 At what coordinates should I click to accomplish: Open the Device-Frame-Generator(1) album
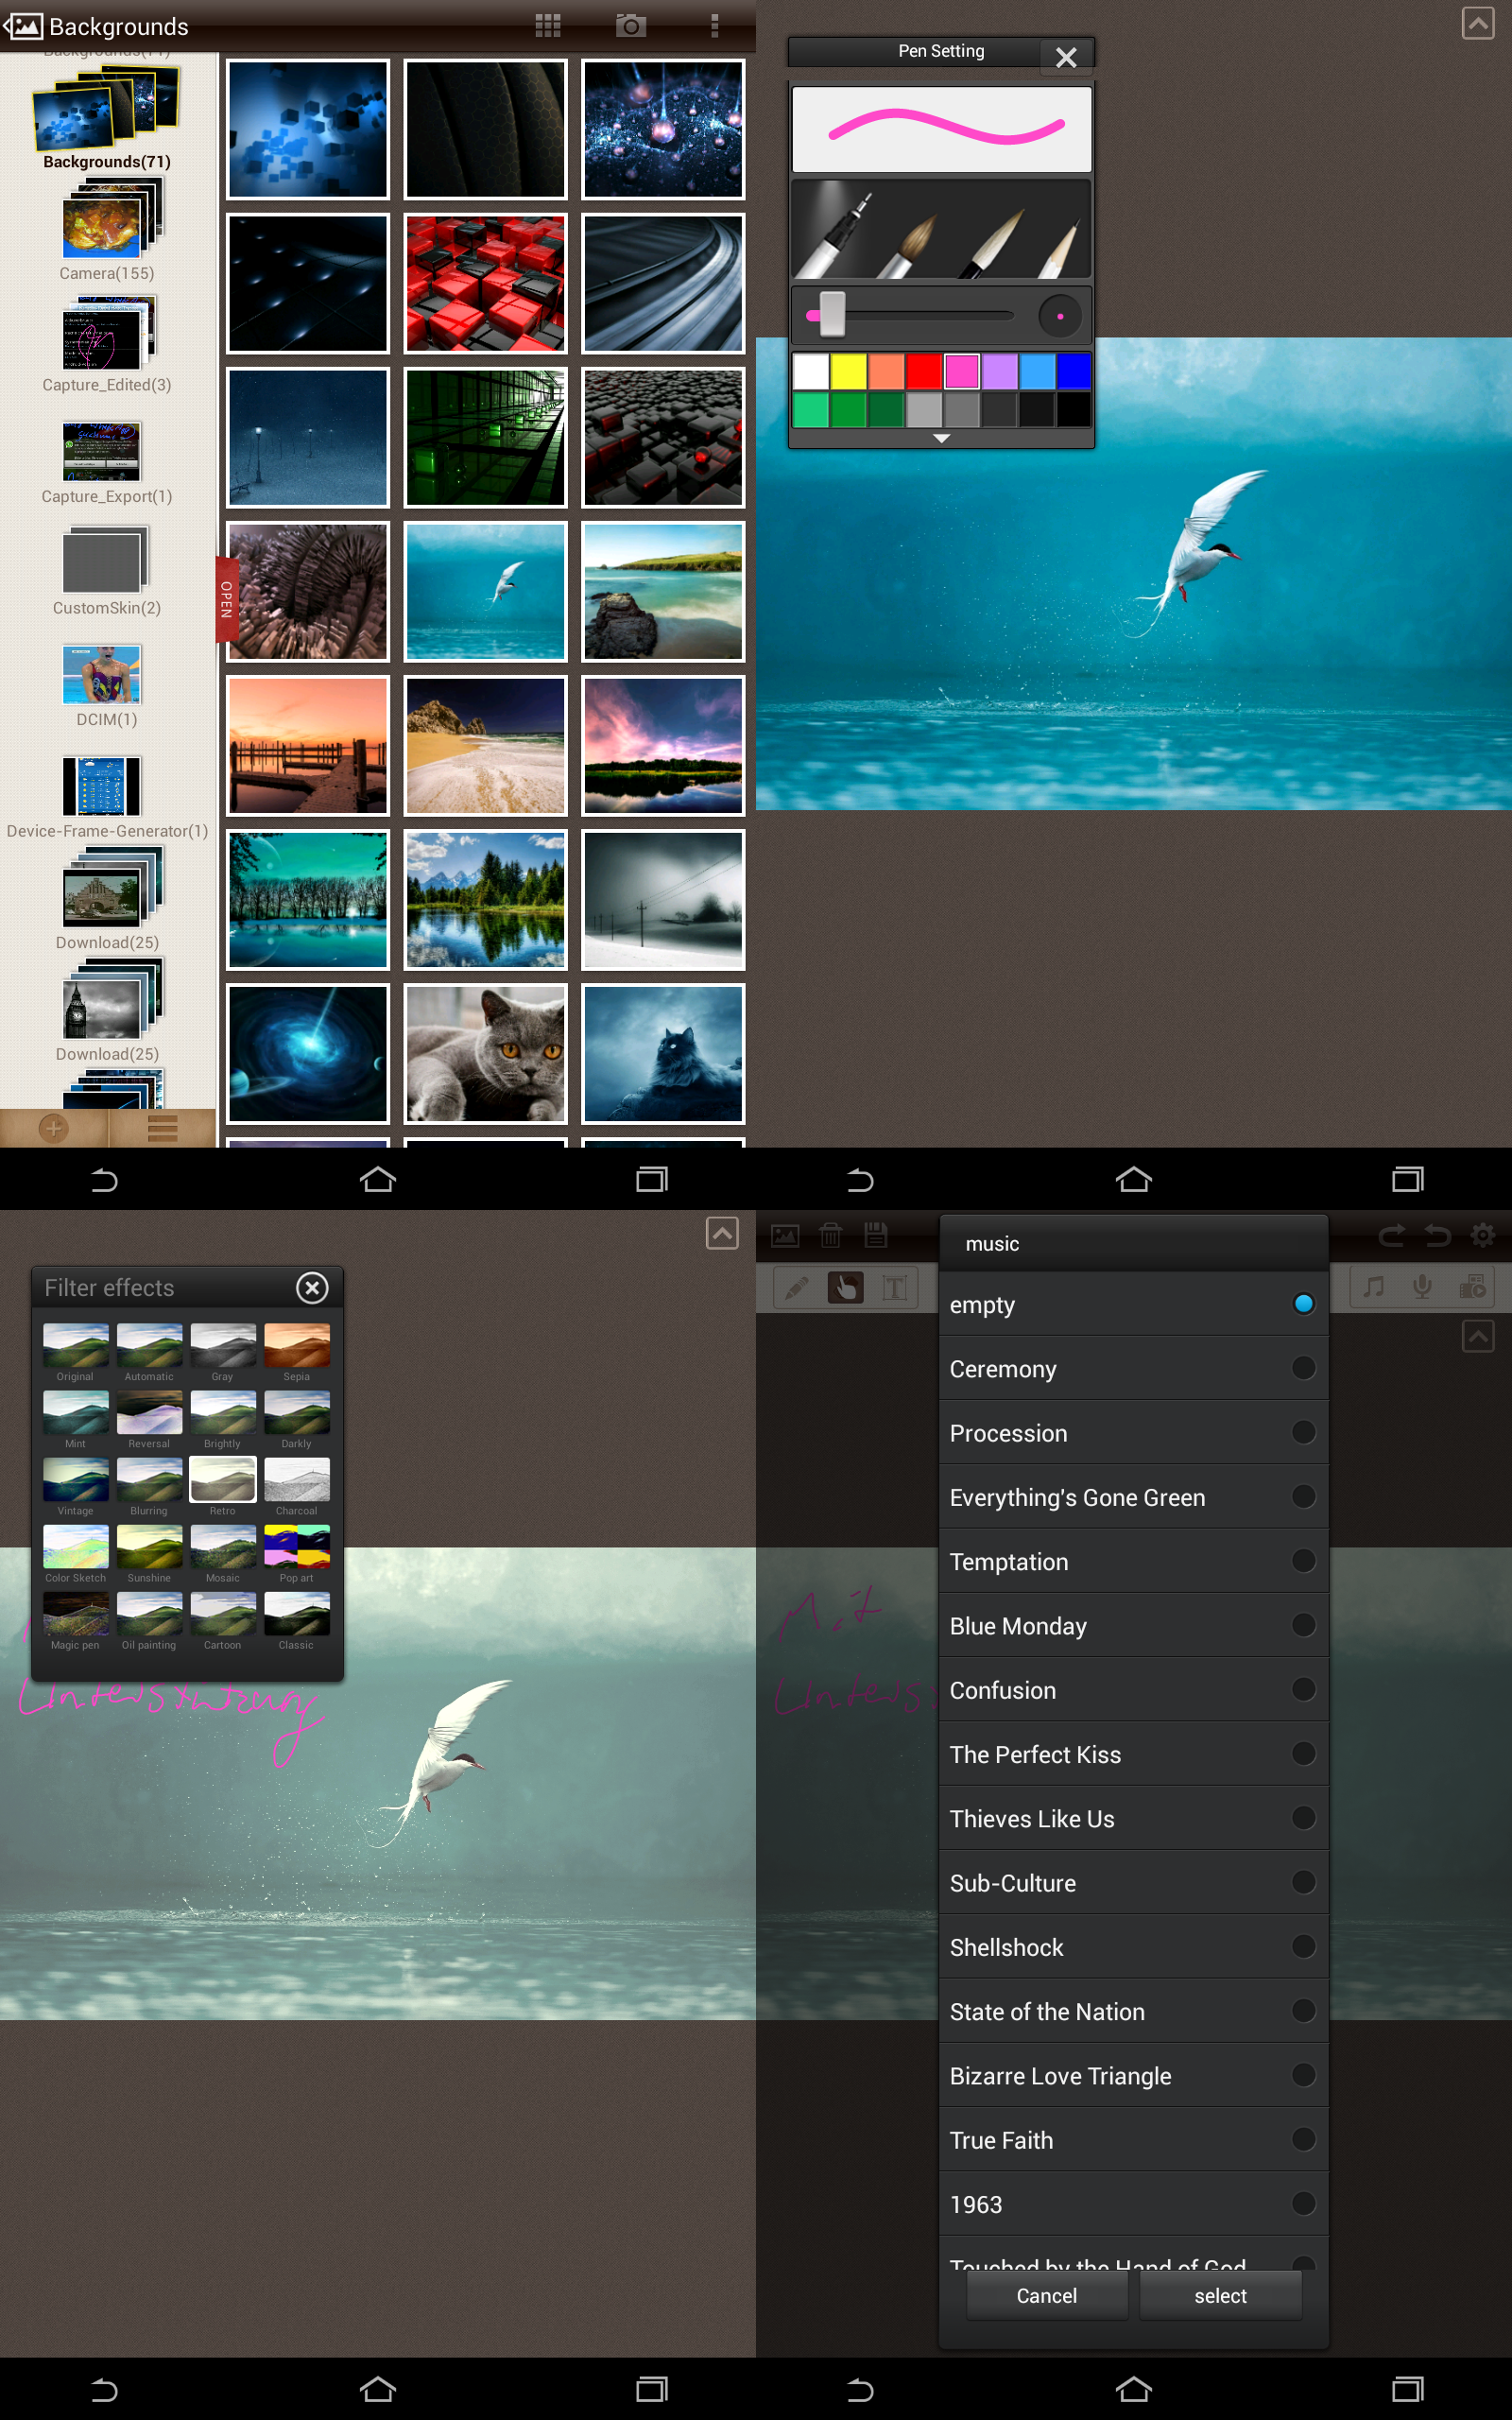(107, 797)
